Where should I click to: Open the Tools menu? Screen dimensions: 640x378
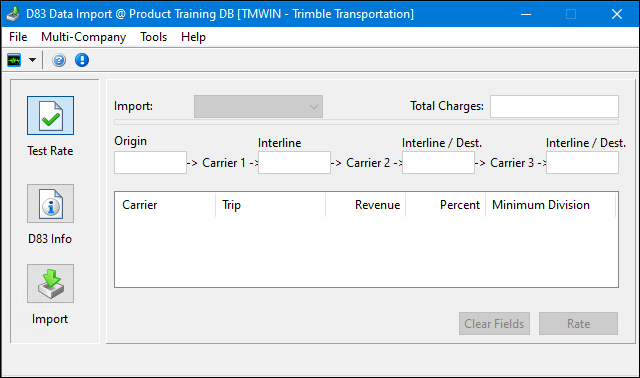[x=154, y=37]
